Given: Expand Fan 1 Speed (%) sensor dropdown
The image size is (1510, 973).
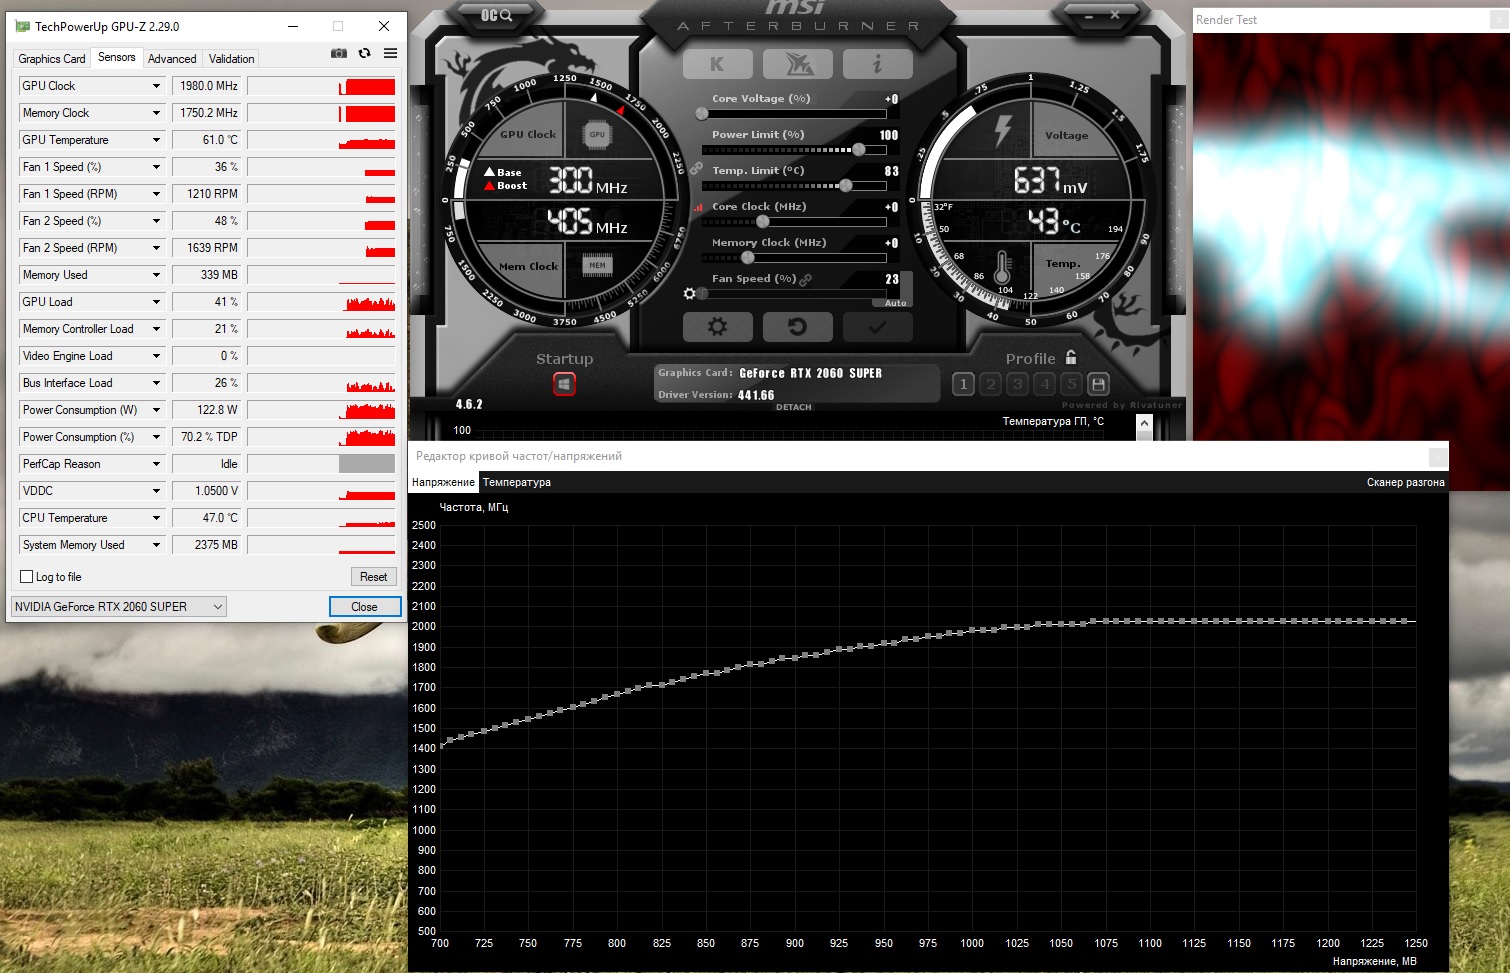Looking at the screenshot, I should (156, 167).
